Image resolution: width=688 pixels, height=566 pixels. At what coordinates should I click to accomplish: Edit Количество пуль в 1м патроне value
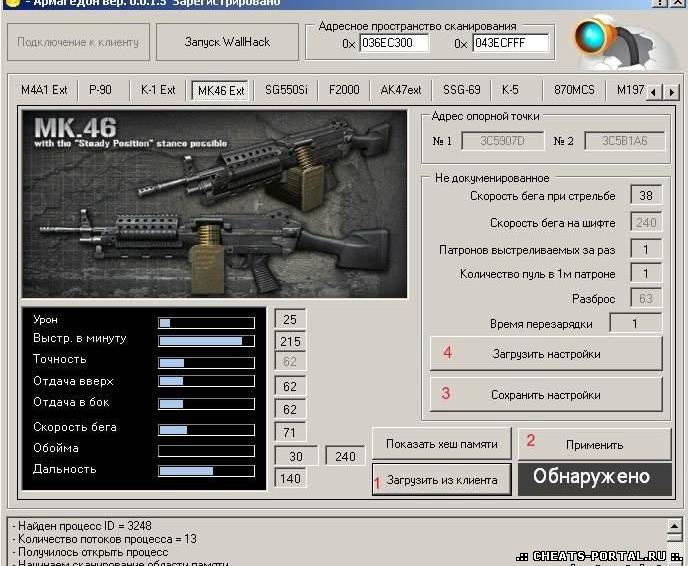click(x=646, y=273)
